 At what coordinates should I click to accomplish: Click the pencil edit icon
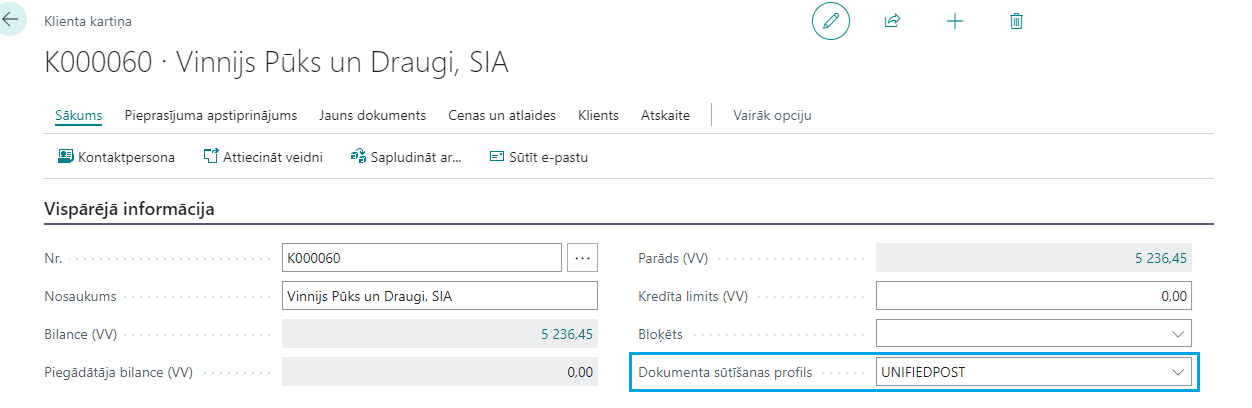[830, 21]
